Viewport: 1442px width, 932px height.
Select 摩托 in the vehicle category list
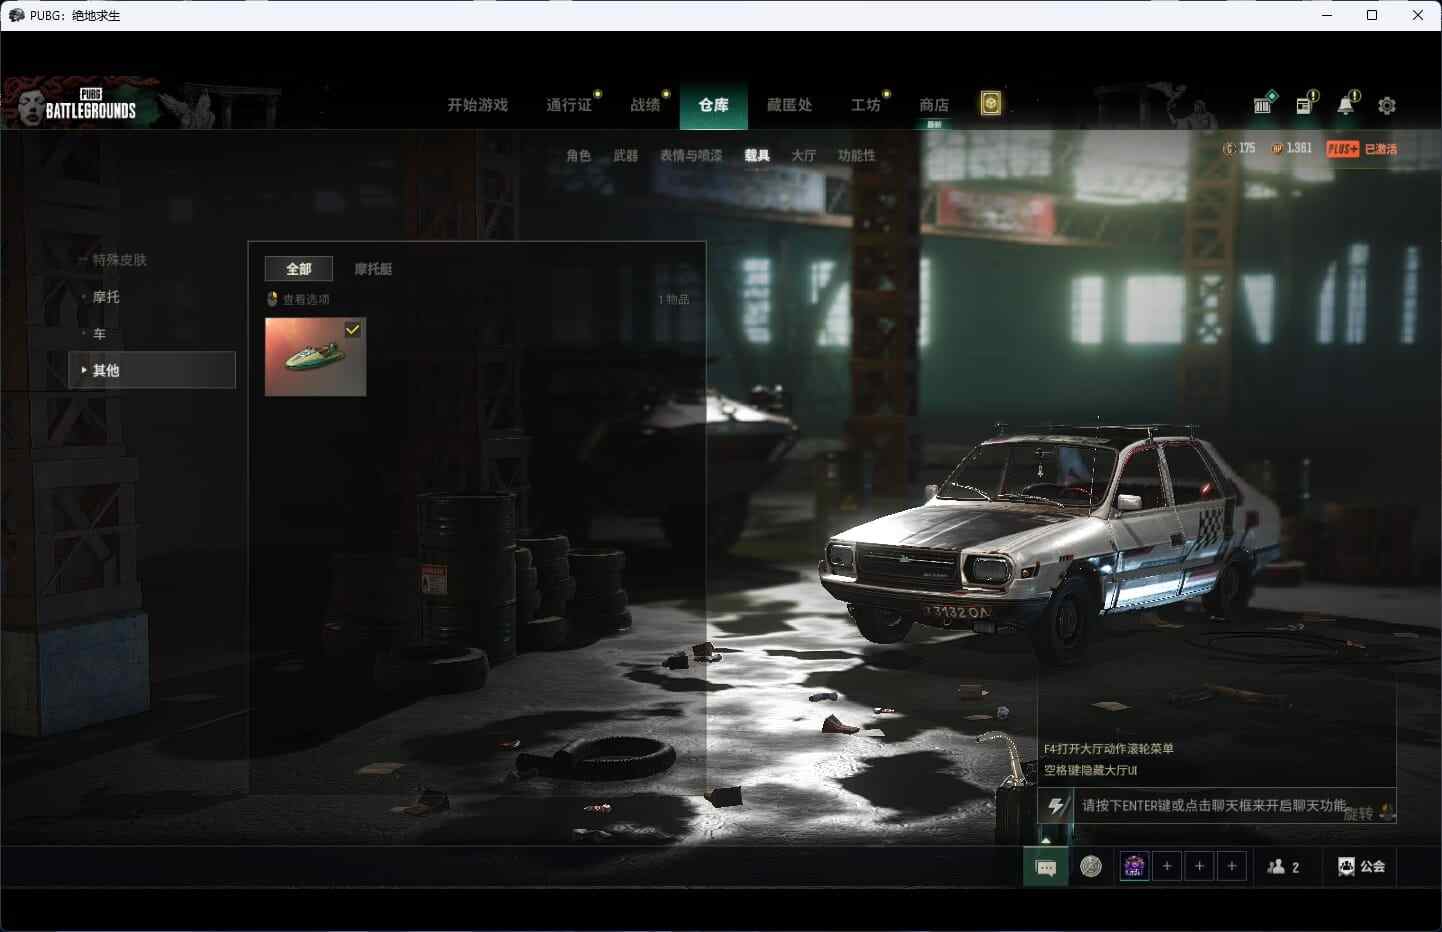point(106,297)
